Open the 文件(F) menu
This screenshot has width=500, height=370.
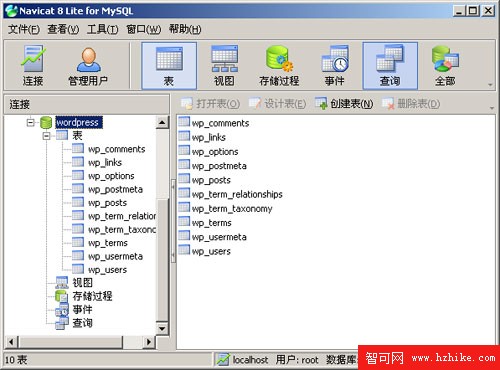tap(24, 29)
